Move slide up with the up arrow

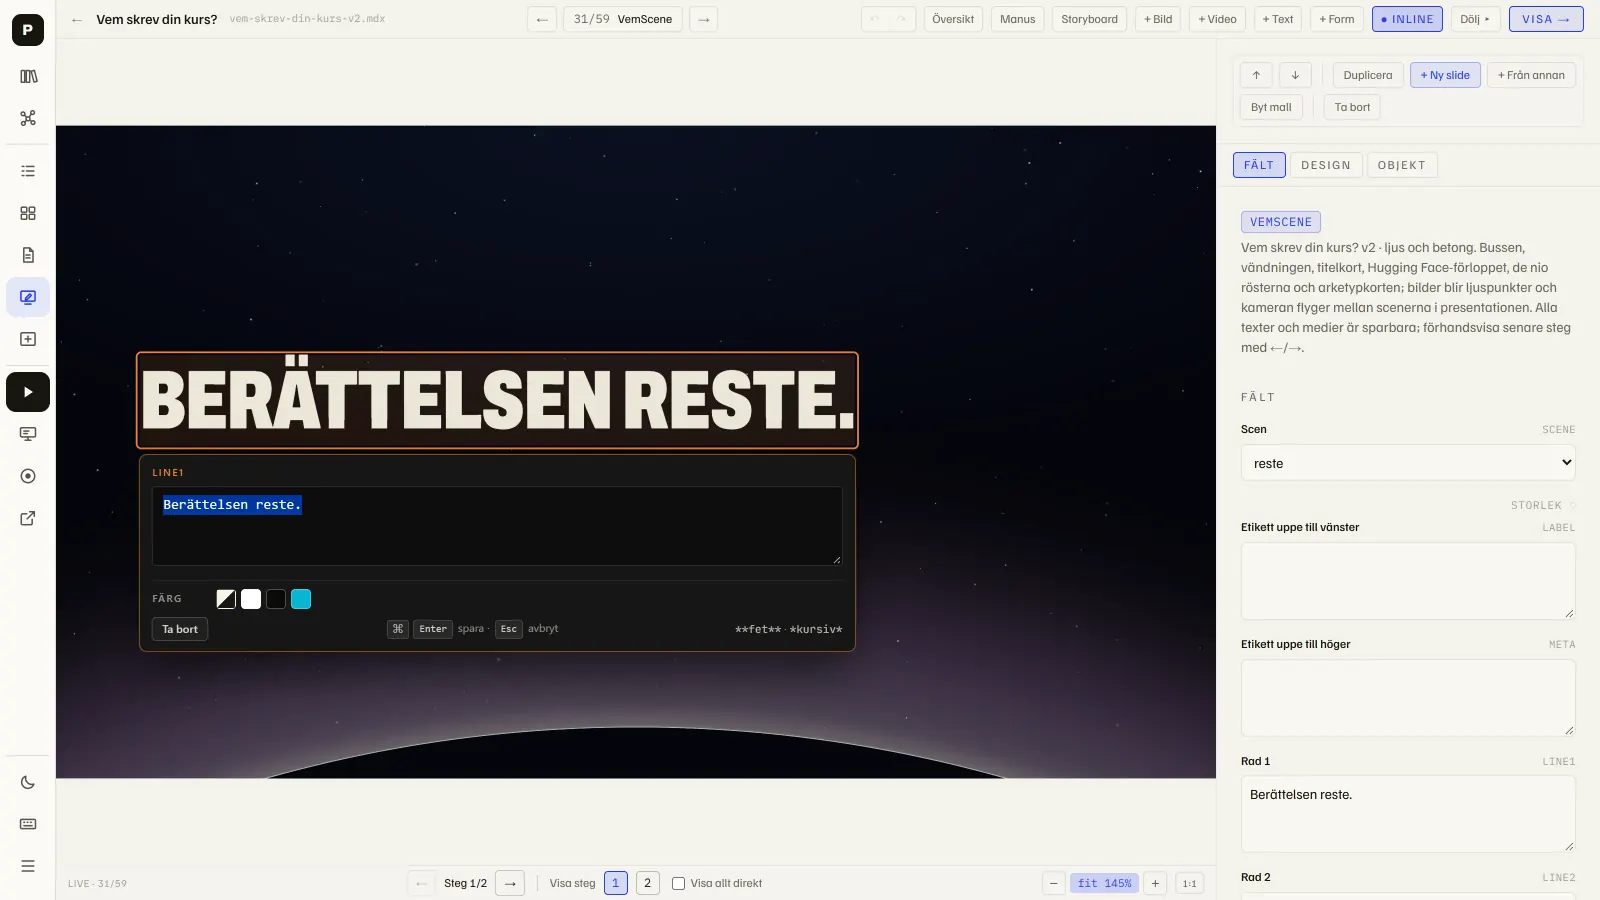(1256, 75)
